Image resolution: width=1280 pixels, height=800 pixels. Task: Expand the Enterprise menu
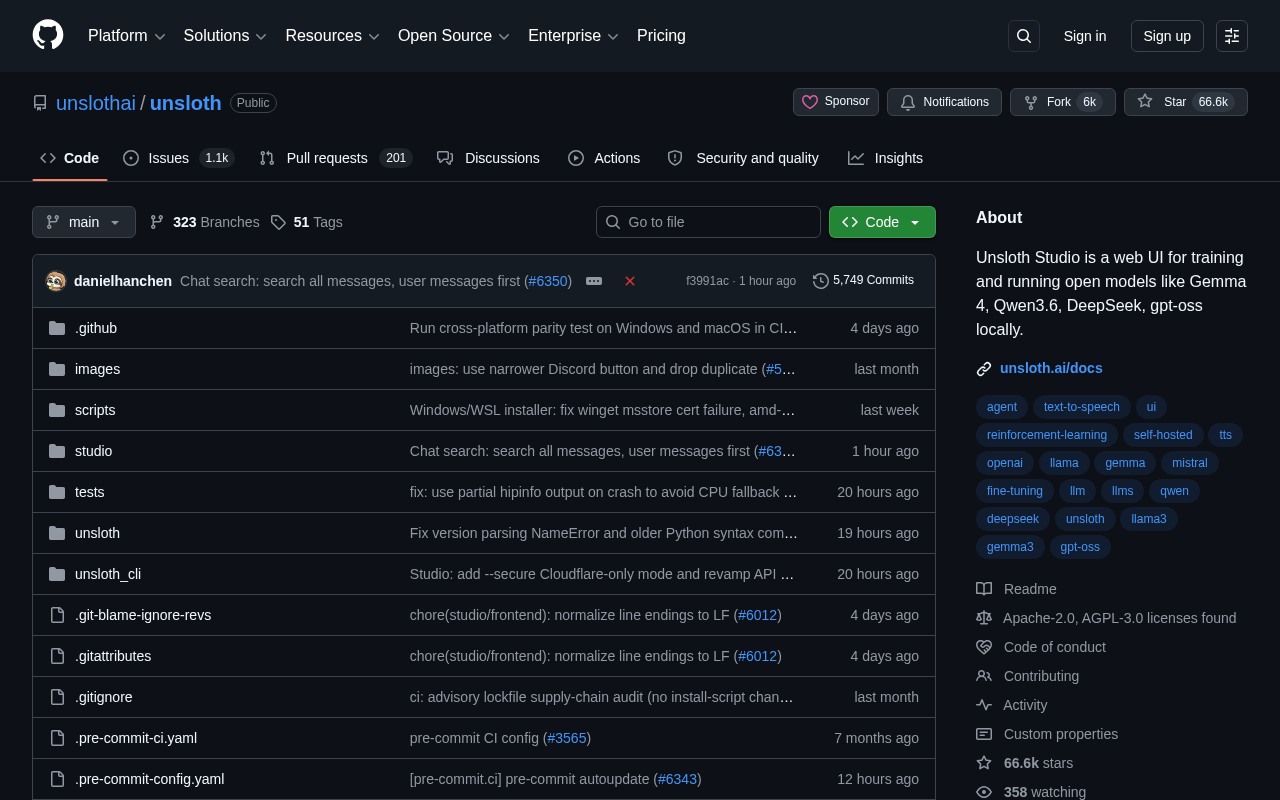(574, 36)
